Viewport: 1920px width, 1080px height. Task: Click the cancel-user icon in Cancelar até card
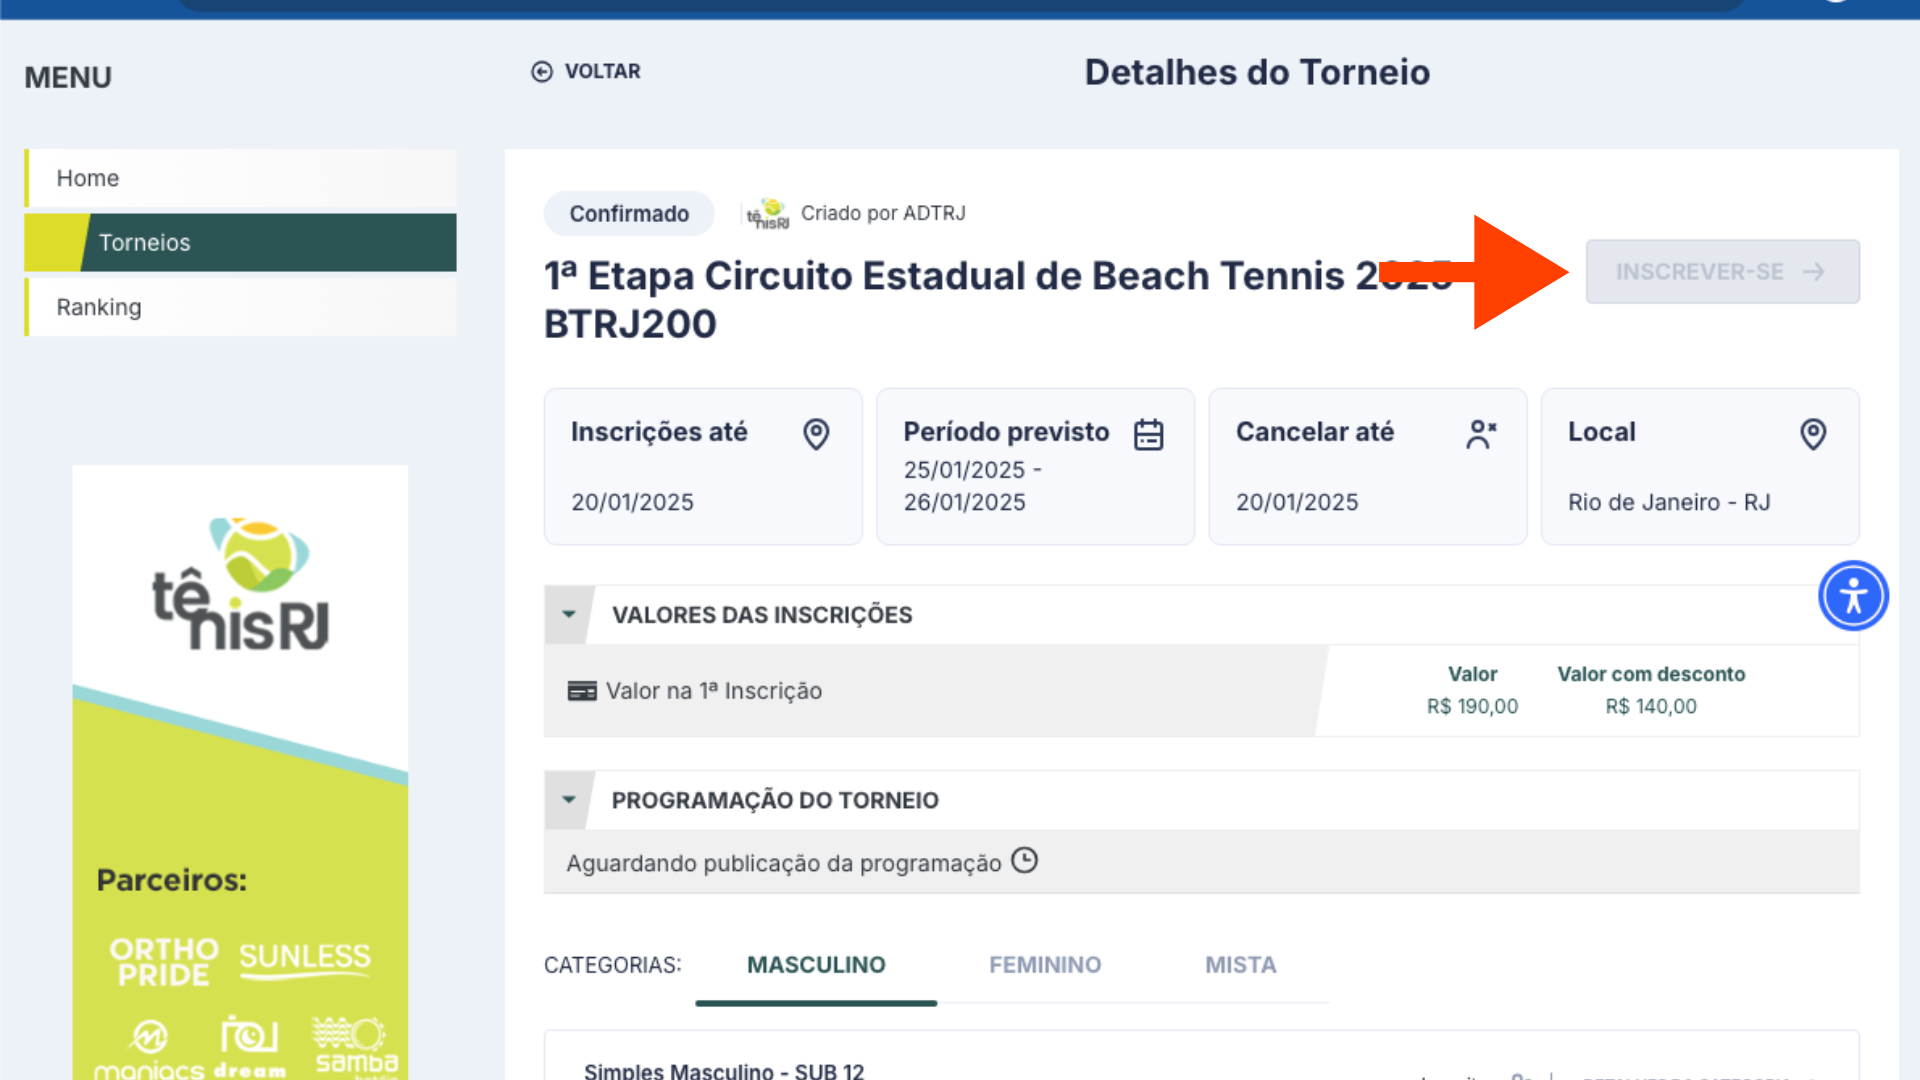1481,434
